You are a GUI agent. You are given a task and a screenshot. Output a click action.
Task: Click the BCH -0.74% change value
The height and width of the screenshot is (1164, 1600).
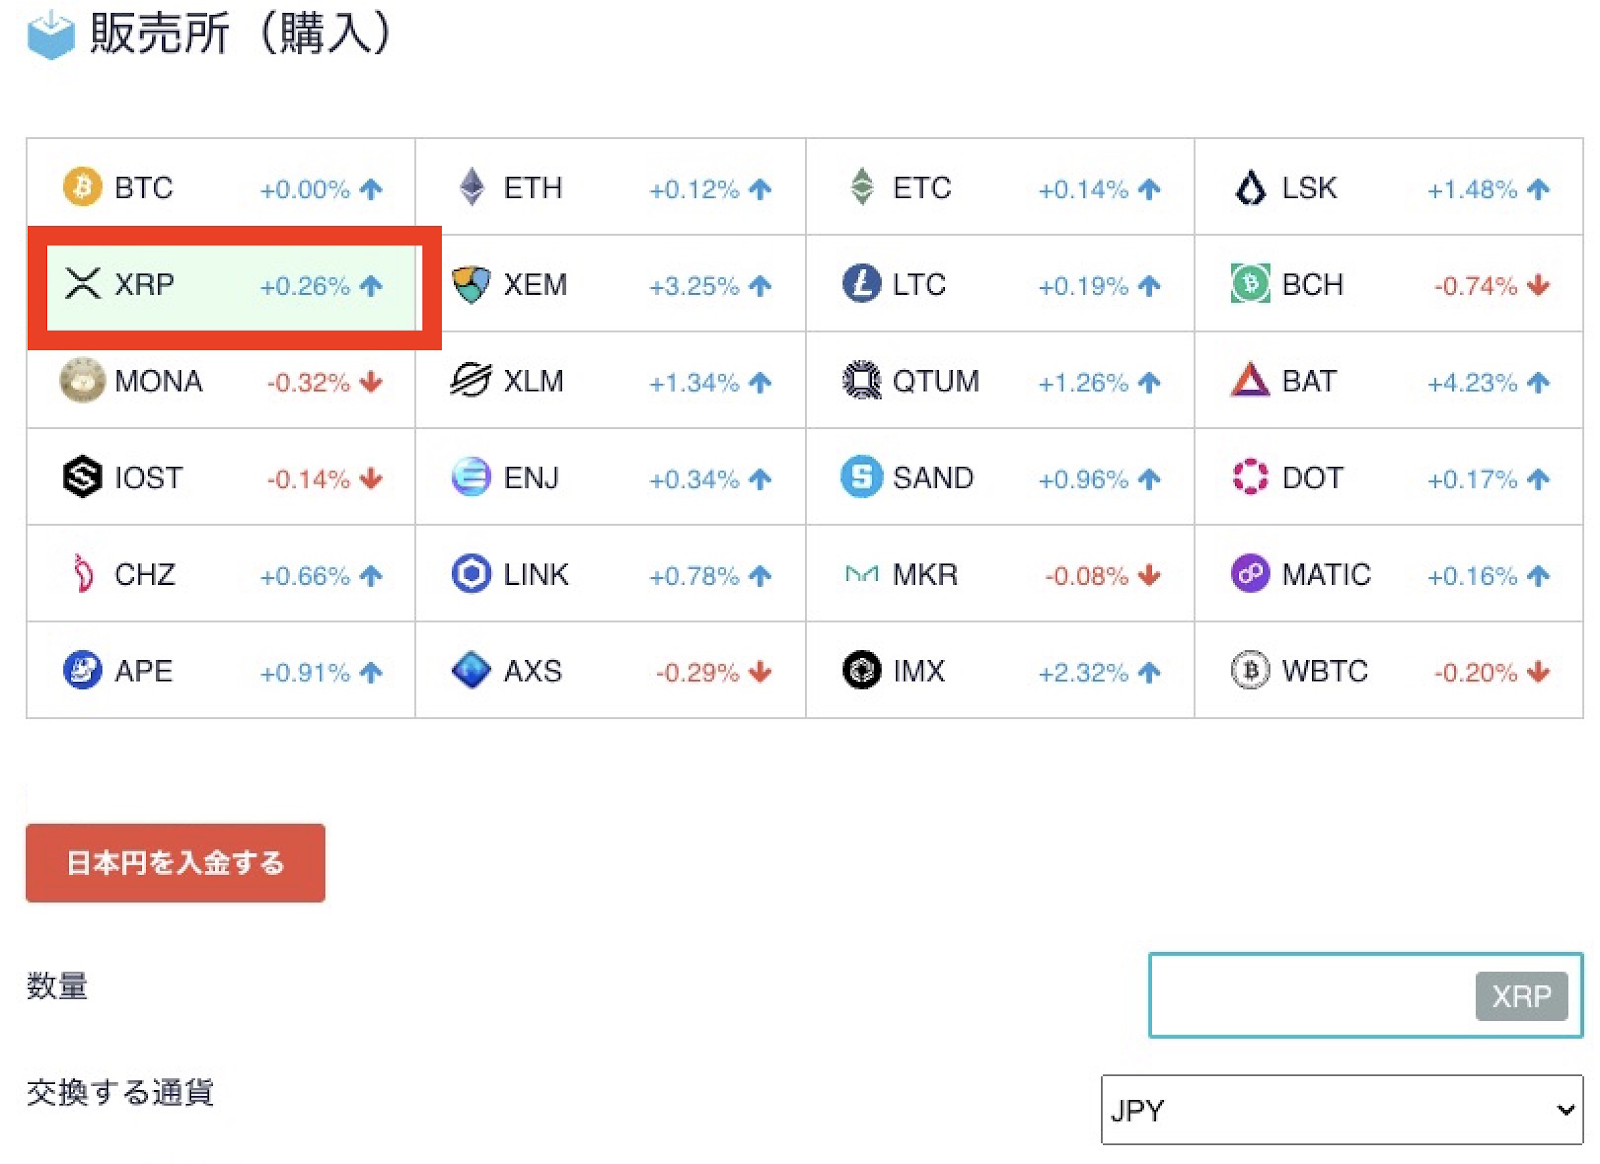point(1476,286)
